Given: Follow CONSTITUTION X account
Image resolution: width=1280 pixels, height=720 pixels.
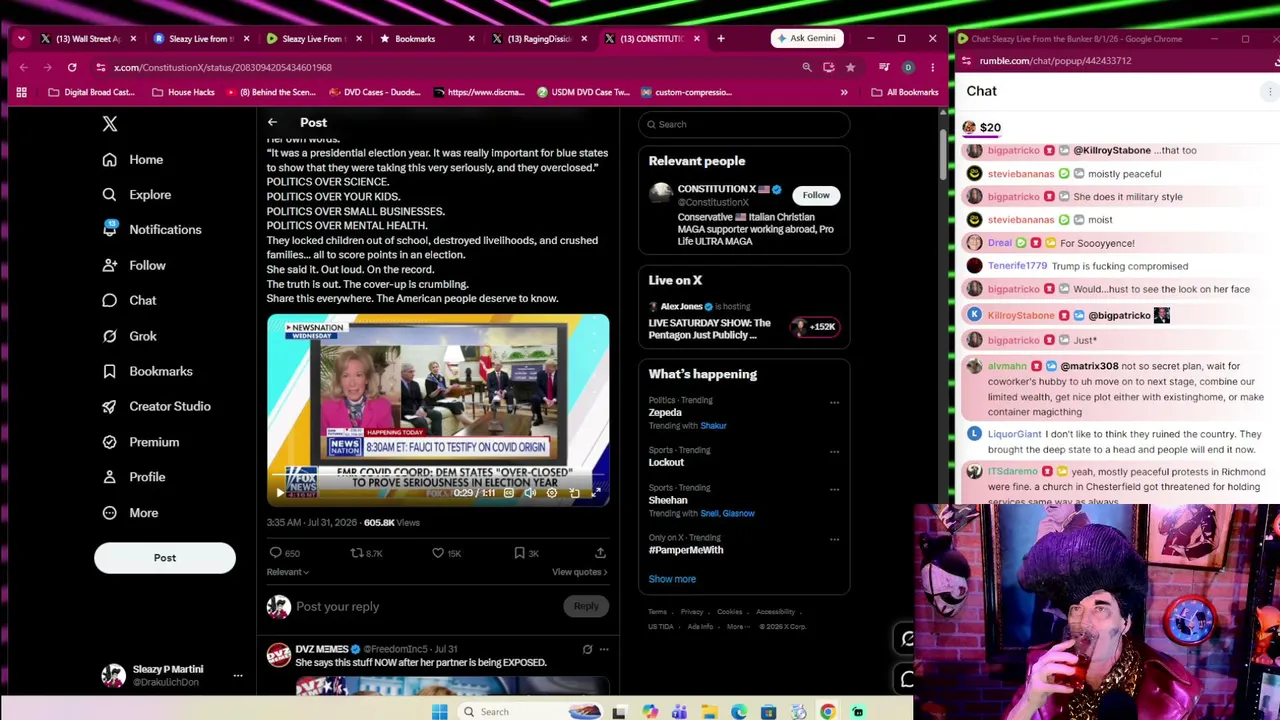Looking at the screenshot, I should (816, 195).
